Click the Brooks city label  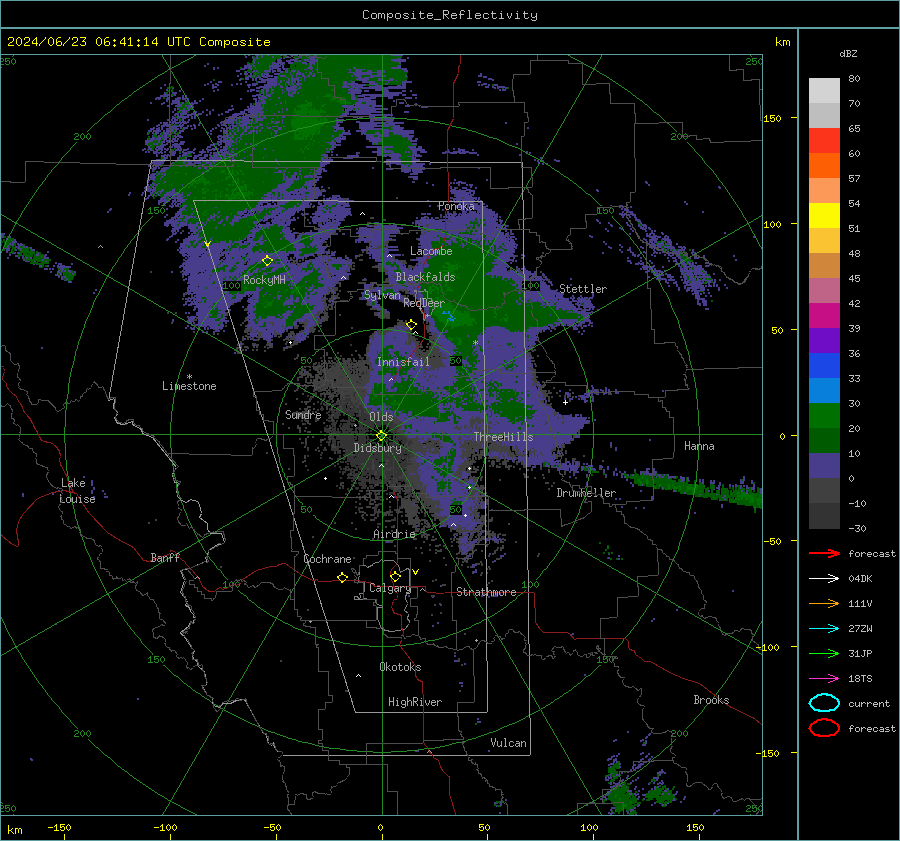coord(711,700)
